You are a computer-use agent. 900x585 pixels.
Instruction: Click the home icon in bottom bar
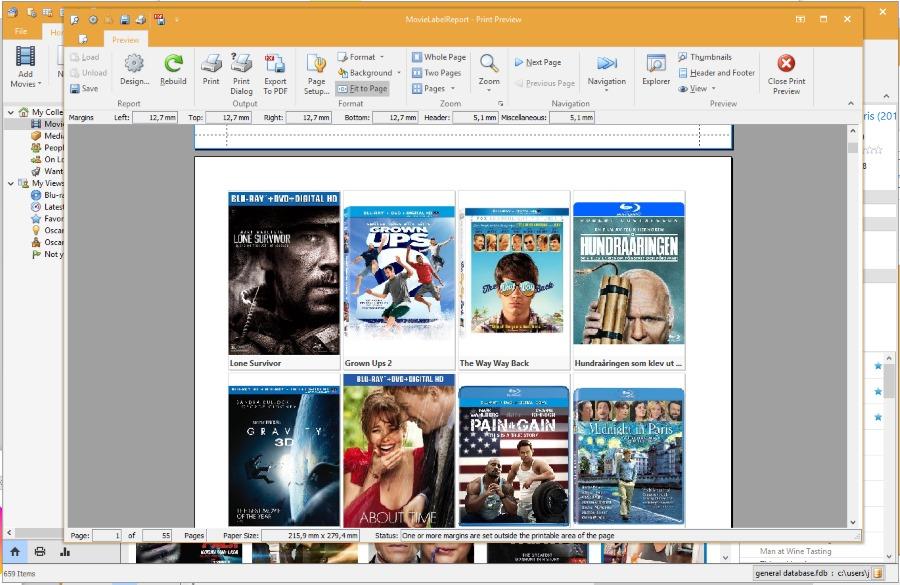15,552
